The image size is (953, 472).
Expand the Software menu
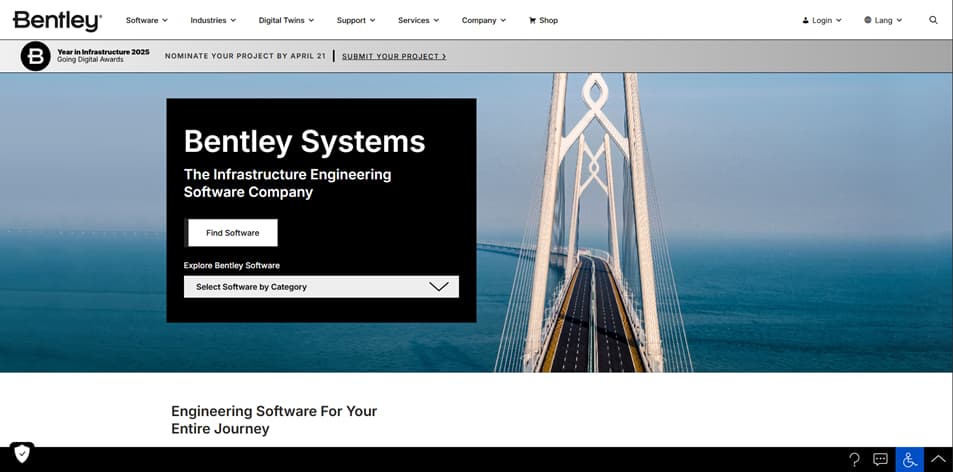[x=146, y=20]
